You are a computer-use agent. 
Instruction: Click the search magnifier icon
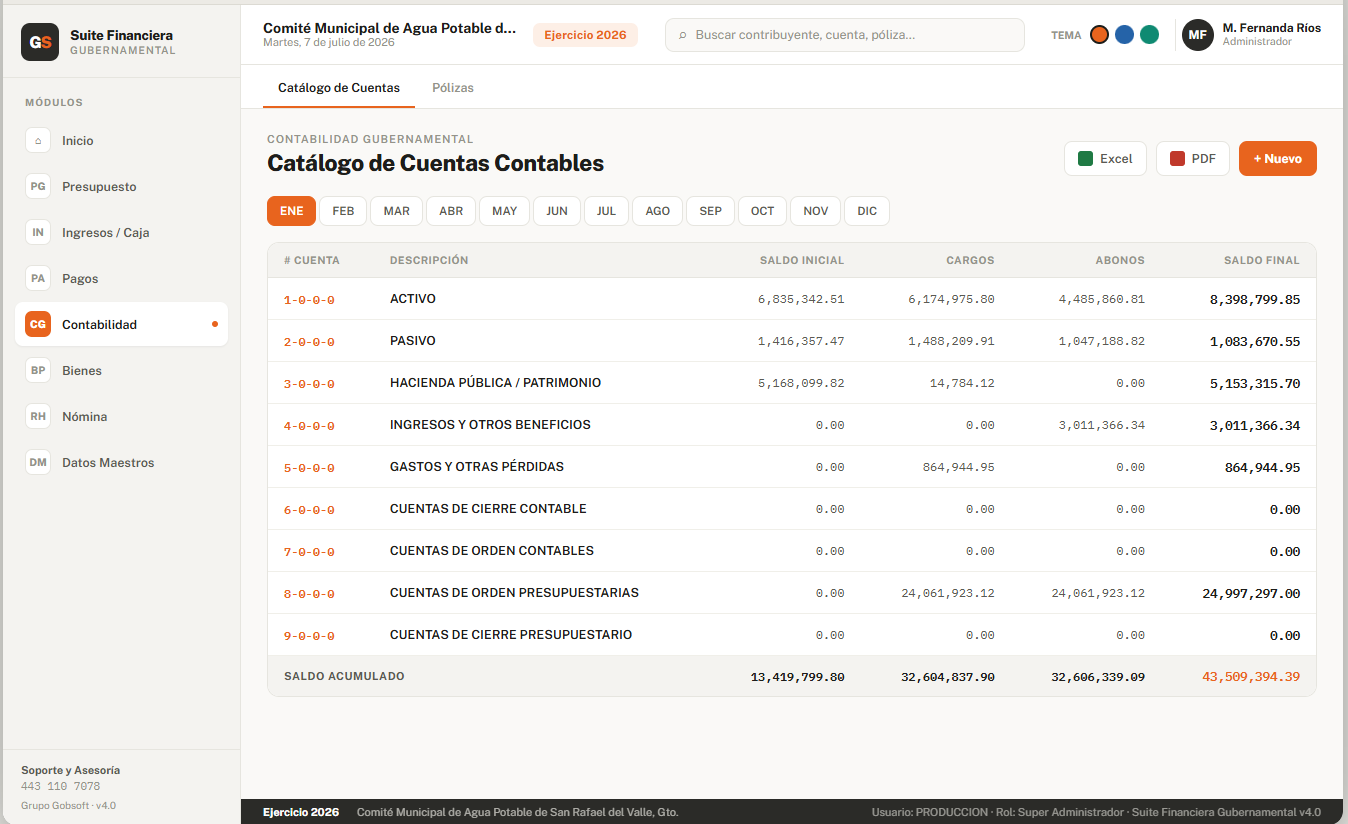683,35
